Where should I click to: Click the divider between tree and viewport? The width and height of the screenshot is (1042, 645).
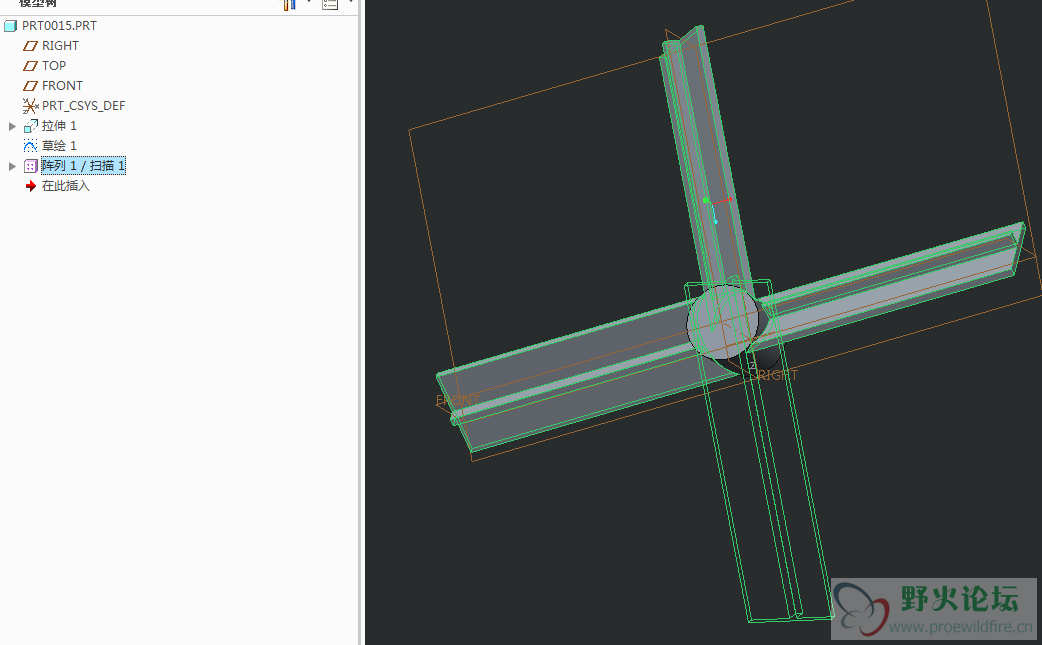[361, 322]
